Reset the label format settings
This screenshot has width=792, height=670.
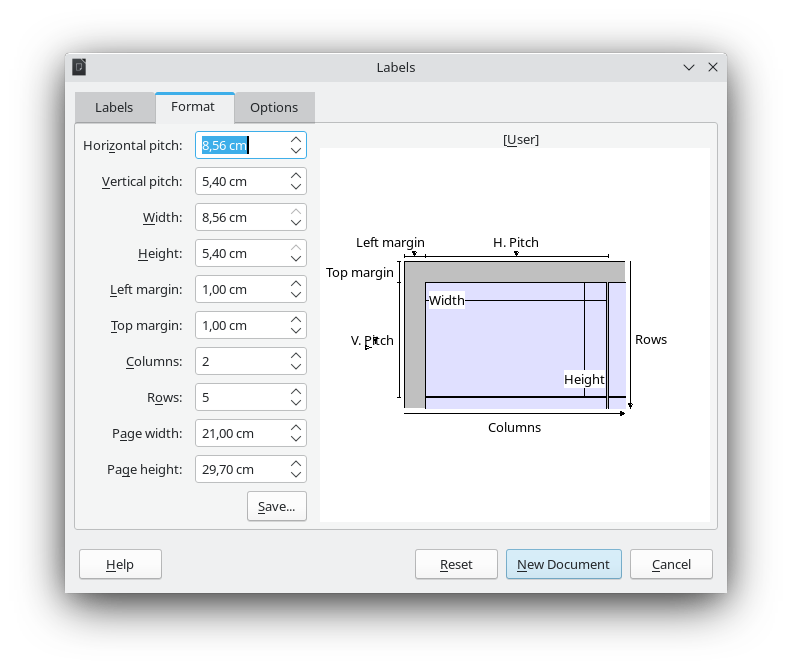point(456,565)
